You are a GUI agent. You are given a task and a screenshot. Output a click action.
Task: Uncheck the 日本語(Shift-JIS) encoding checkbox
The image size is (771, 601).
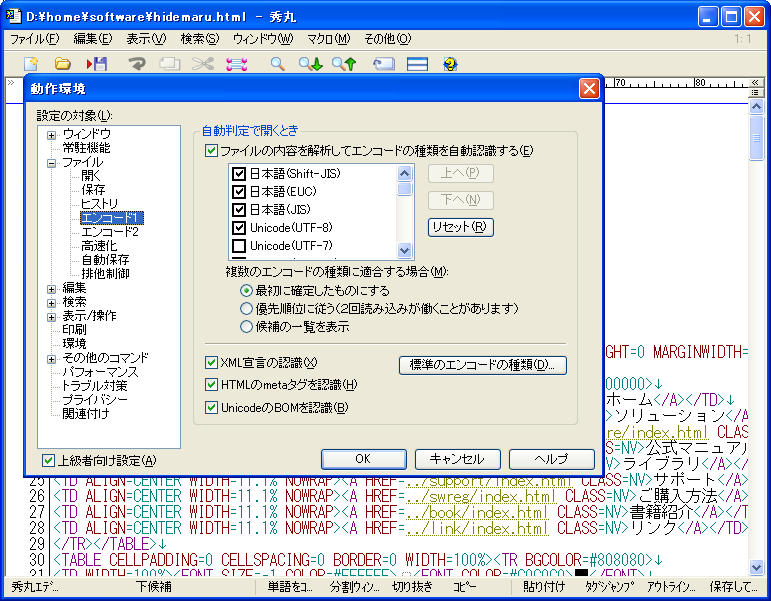pyautogui.click(x=239, y=174)
